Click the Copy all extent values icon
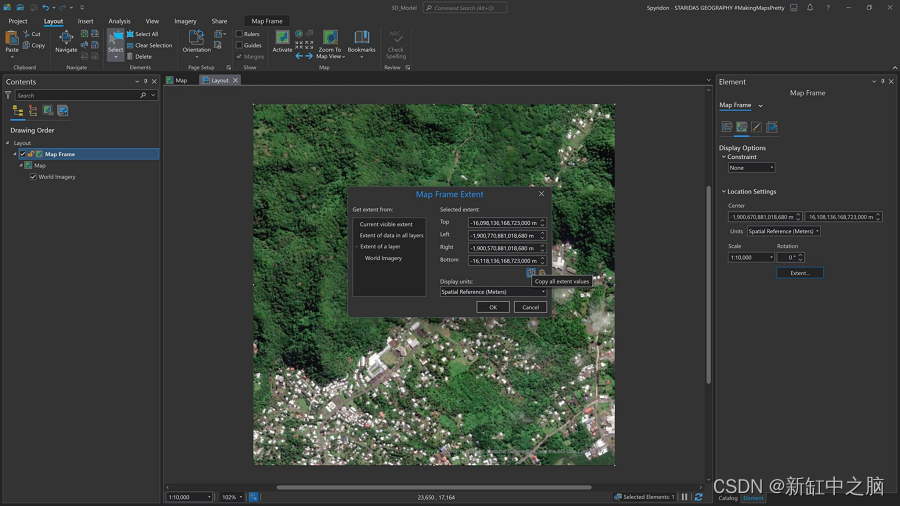 tap(531, 272)
